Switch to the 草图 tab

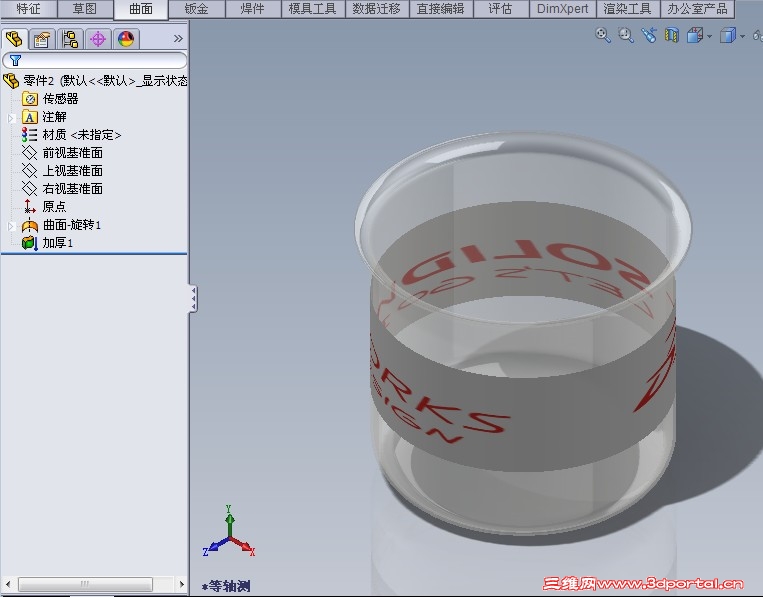(x=85, y=9)
